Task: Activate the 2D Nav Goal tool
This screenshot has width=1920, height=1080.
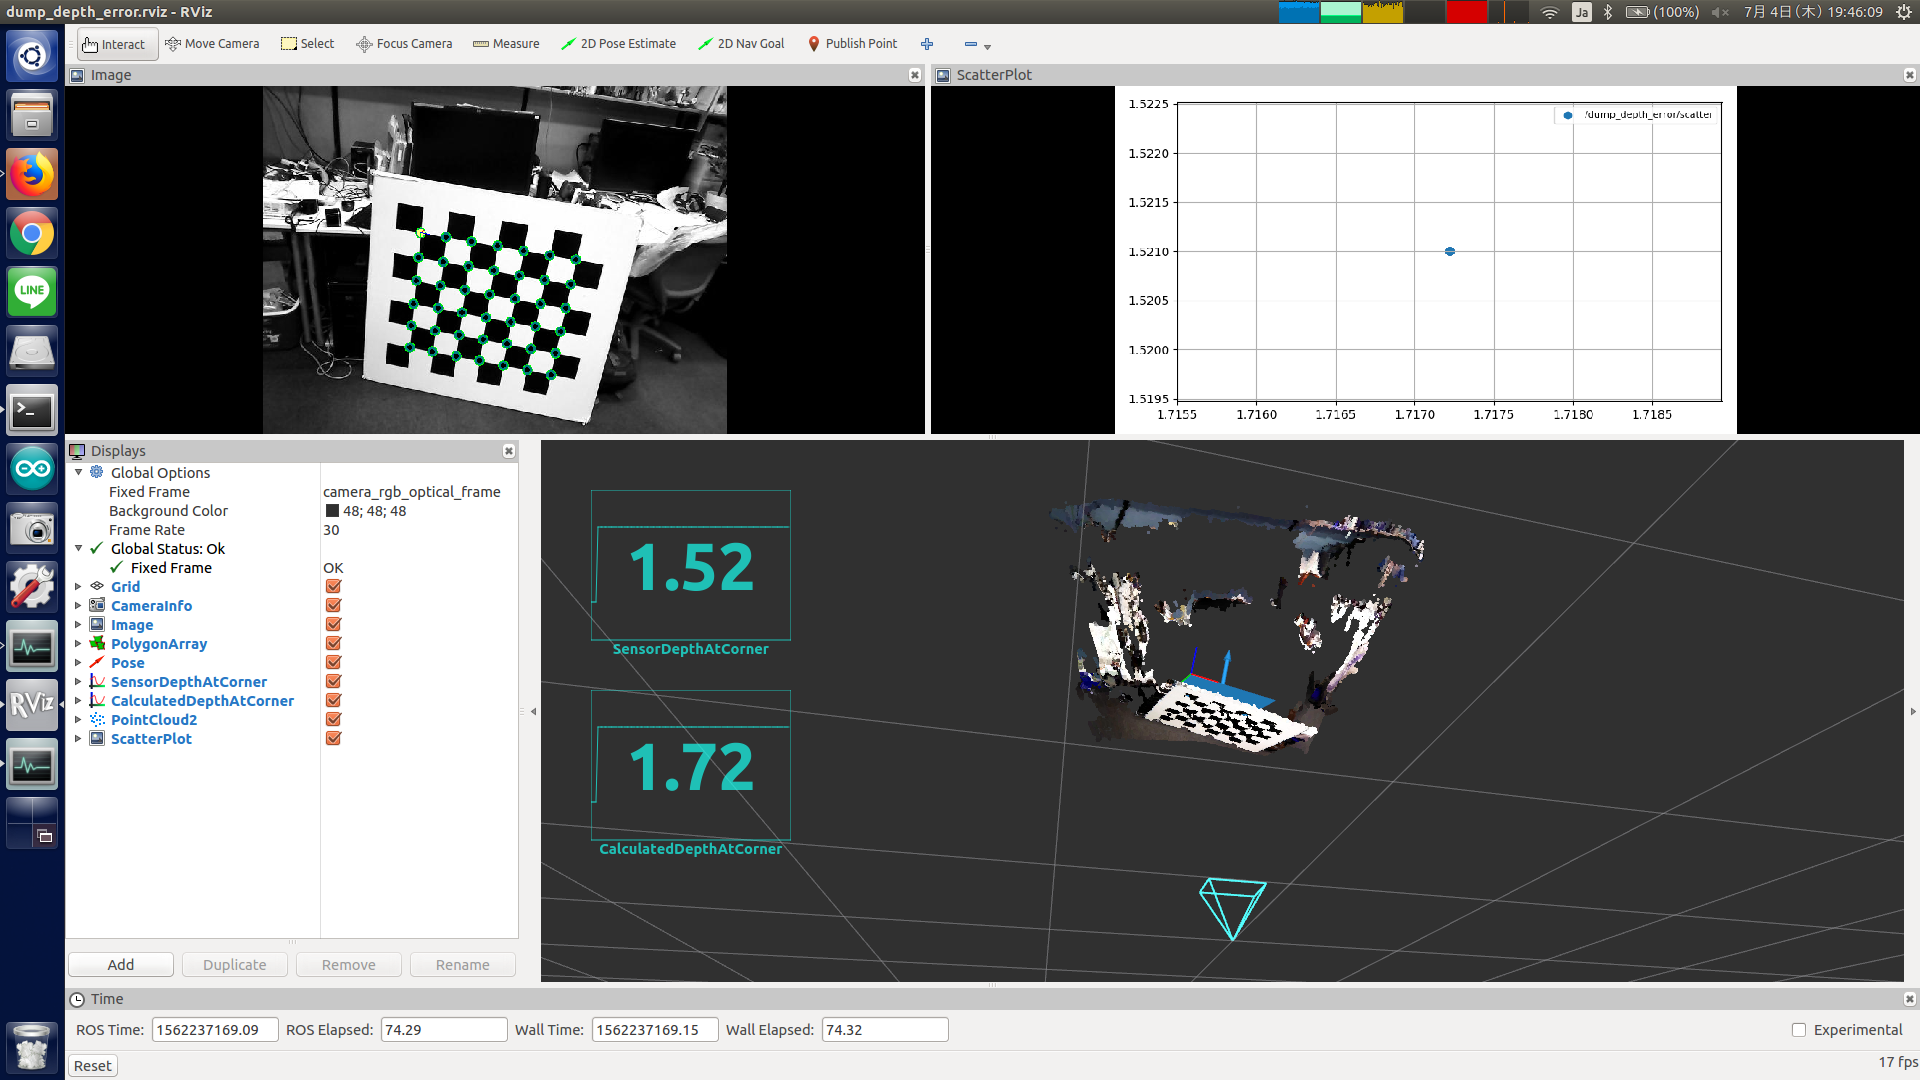Action: coord(741,44)
